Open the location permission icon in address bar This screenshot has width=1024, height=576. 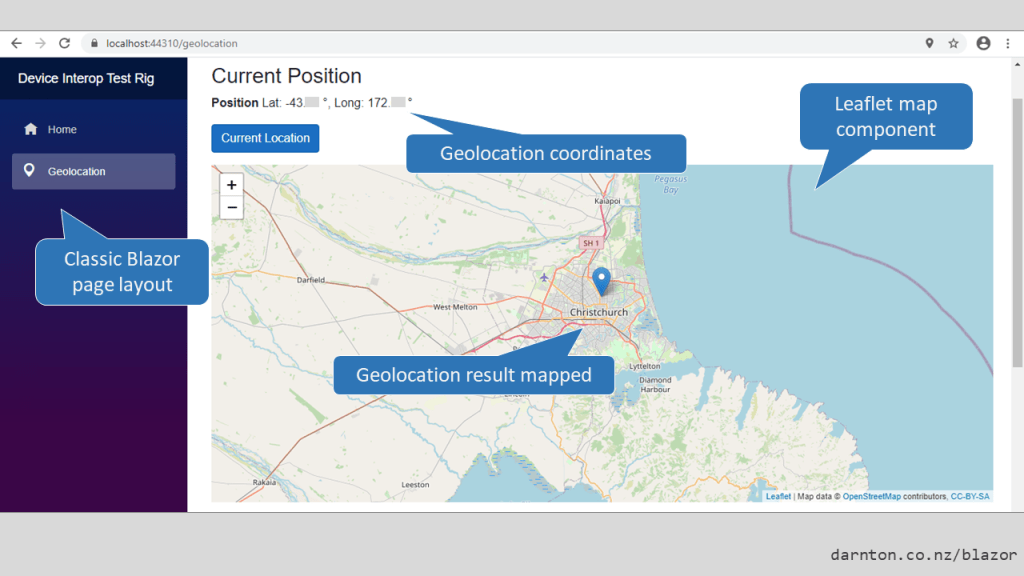tap(929, 44)
